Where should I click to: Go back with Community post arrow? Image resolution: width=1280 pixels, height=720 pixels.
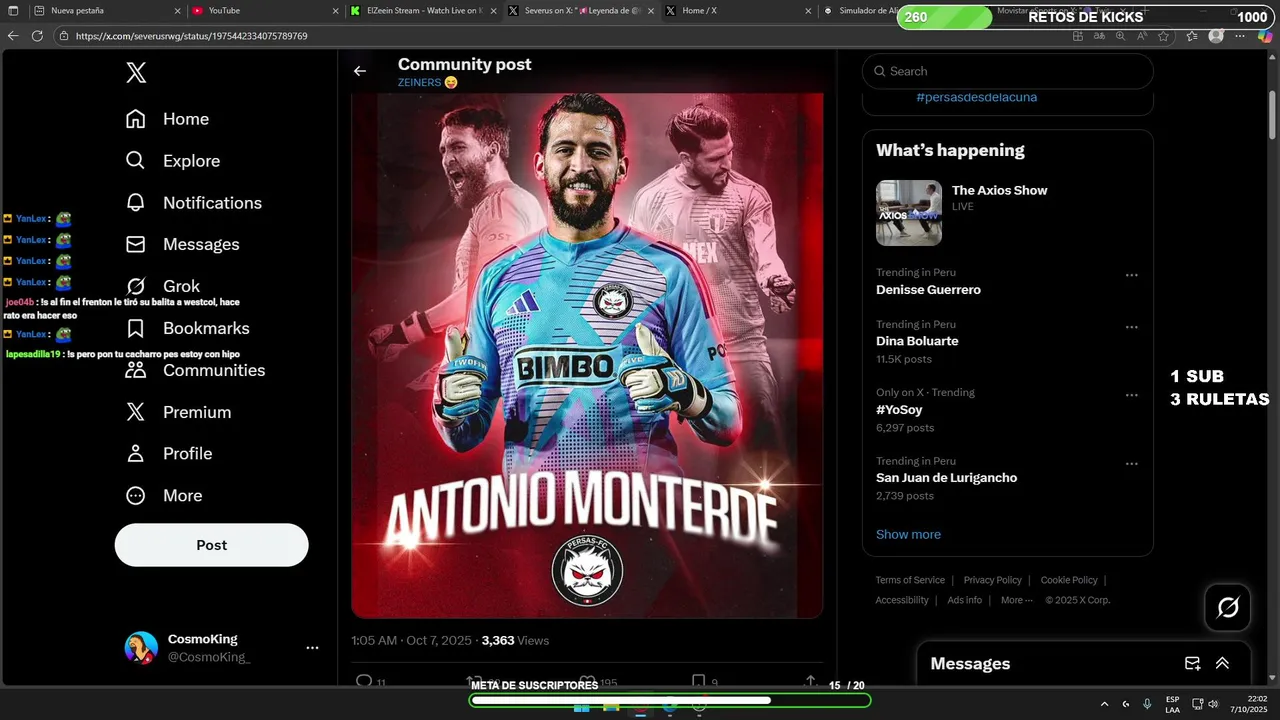pos(360,71)
